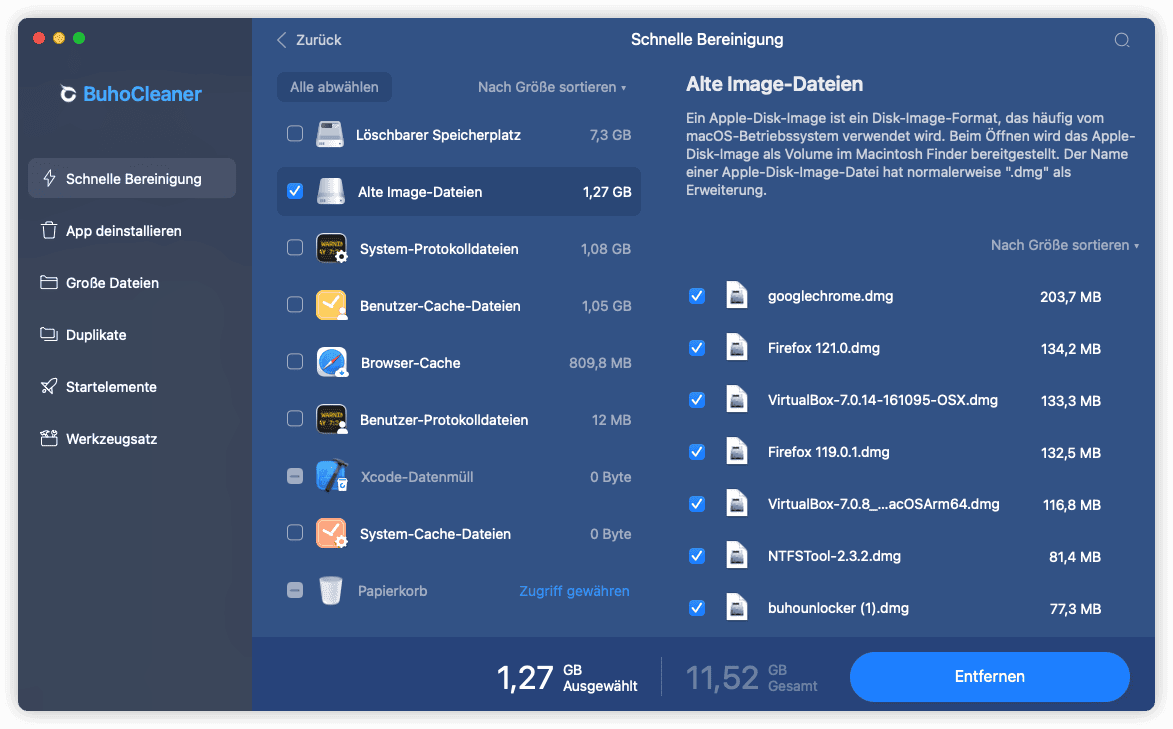The height and width of the screenshot is (729, 1173).
Task: Open Startelemente sidebar section
Action: [x=132, y=386]
